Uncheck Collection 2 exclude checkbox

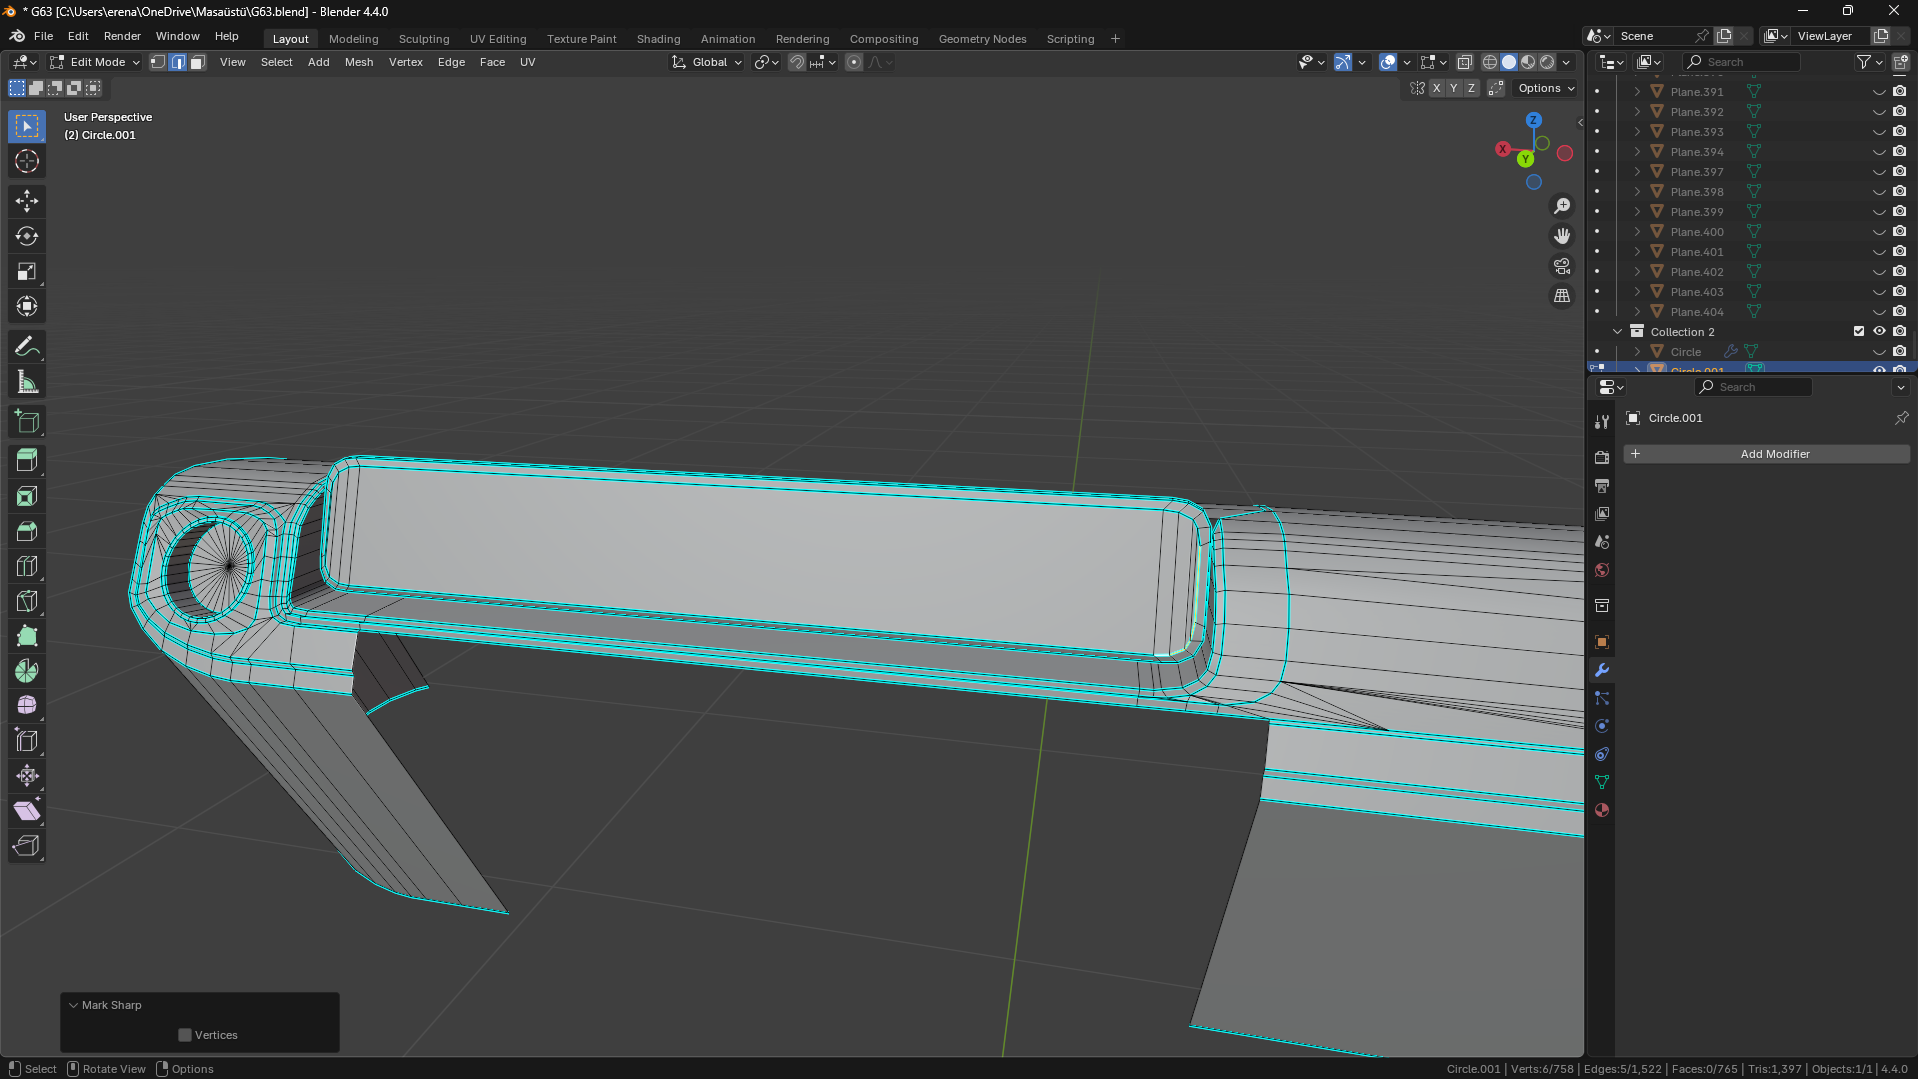click(1859, 331)
